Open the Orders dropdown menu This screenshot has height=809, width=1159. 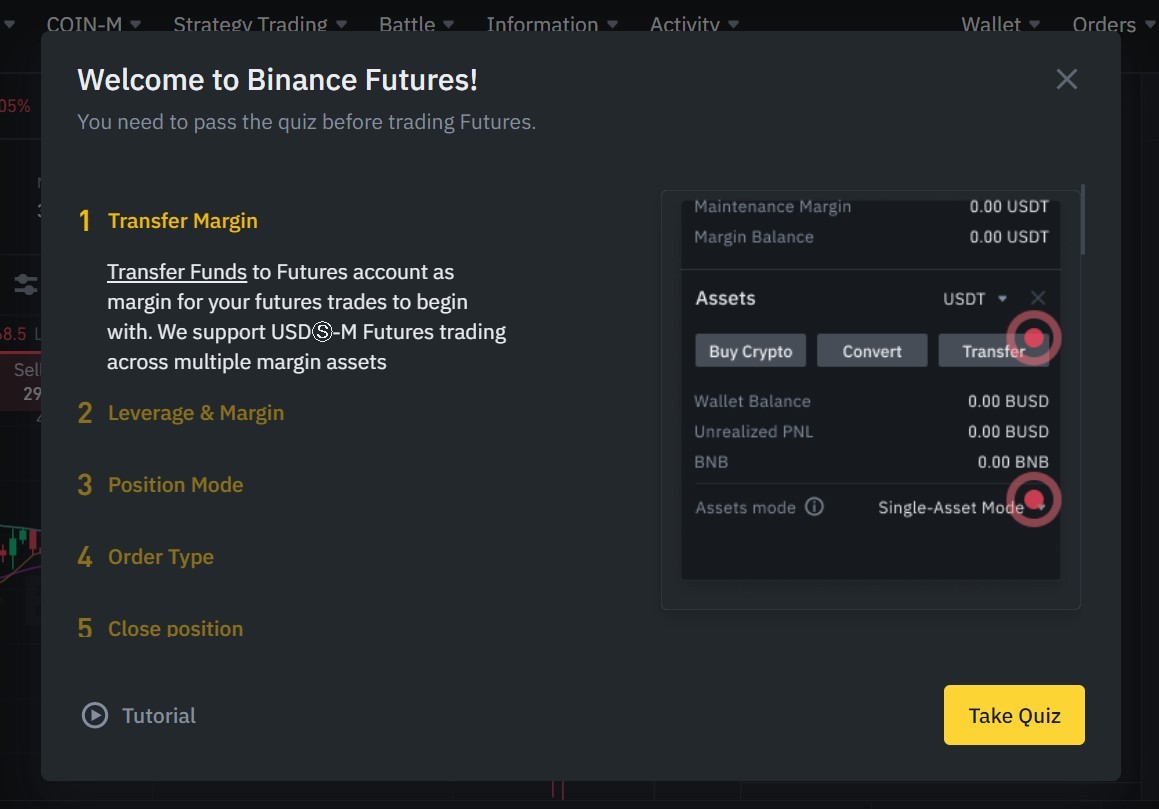coord(1113,24)
